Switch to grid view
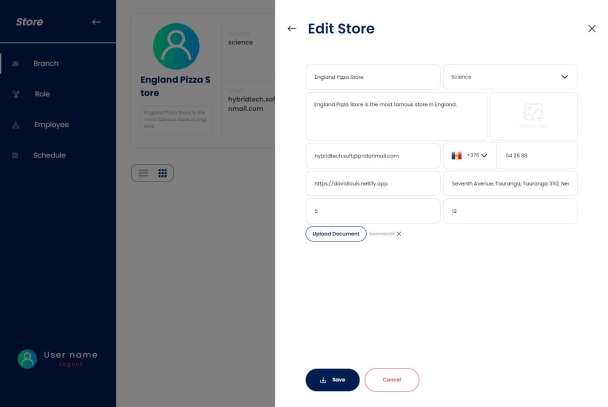This screenshot has height=407, width=608. pyautogui.click(x=162, y=173)
